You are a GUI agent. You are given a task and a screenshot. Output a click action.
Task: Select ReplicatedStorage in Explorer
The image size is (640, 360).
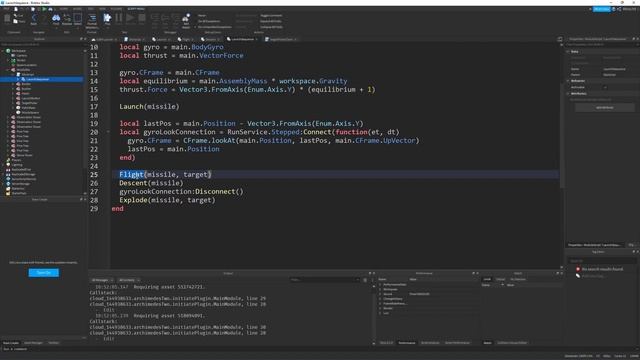click(x=24, y=174)
